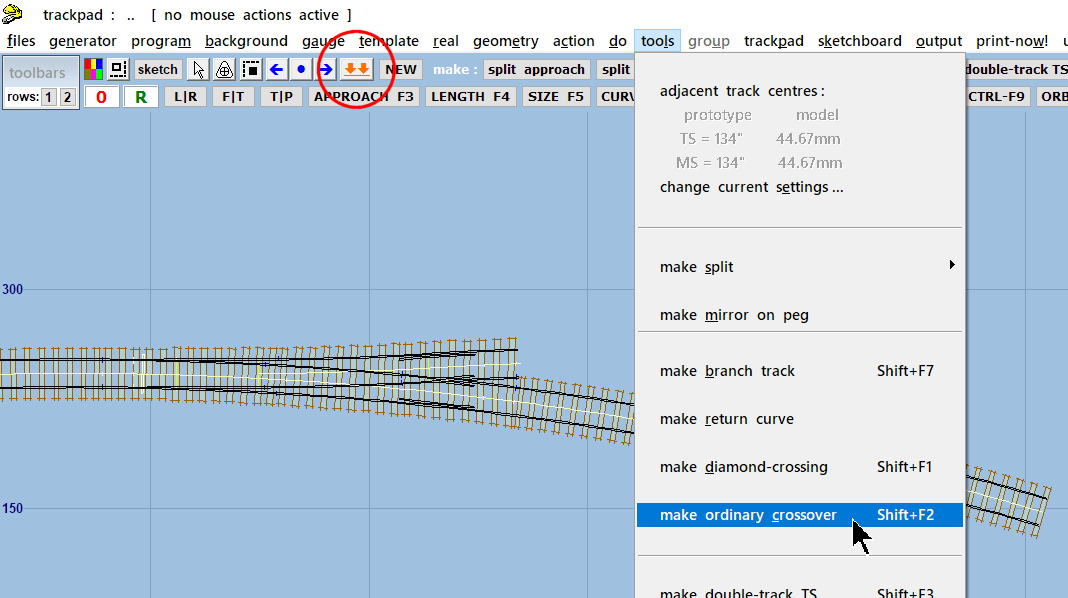Viewport: 1068px width, 598px height.
Task: Click the mouse pointer tool icon
Action: [198, 69]
